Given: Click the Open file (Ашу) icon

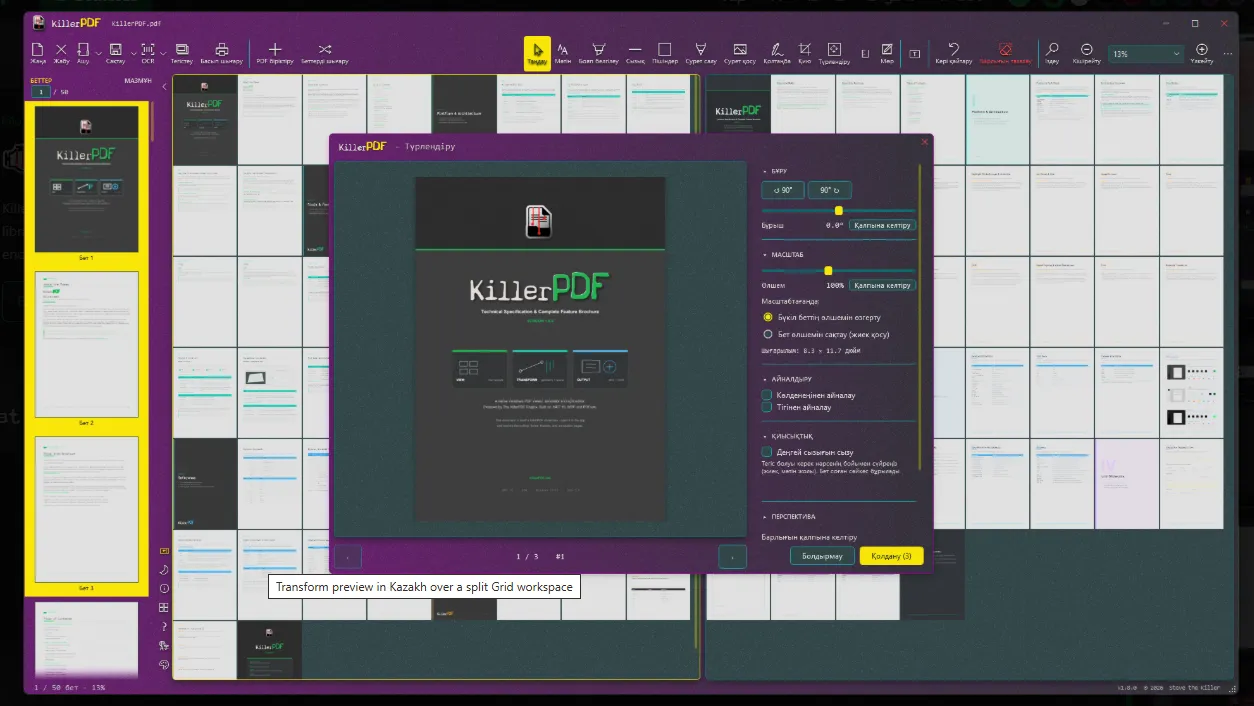Looking at the screenshot, I should [83, 49].
